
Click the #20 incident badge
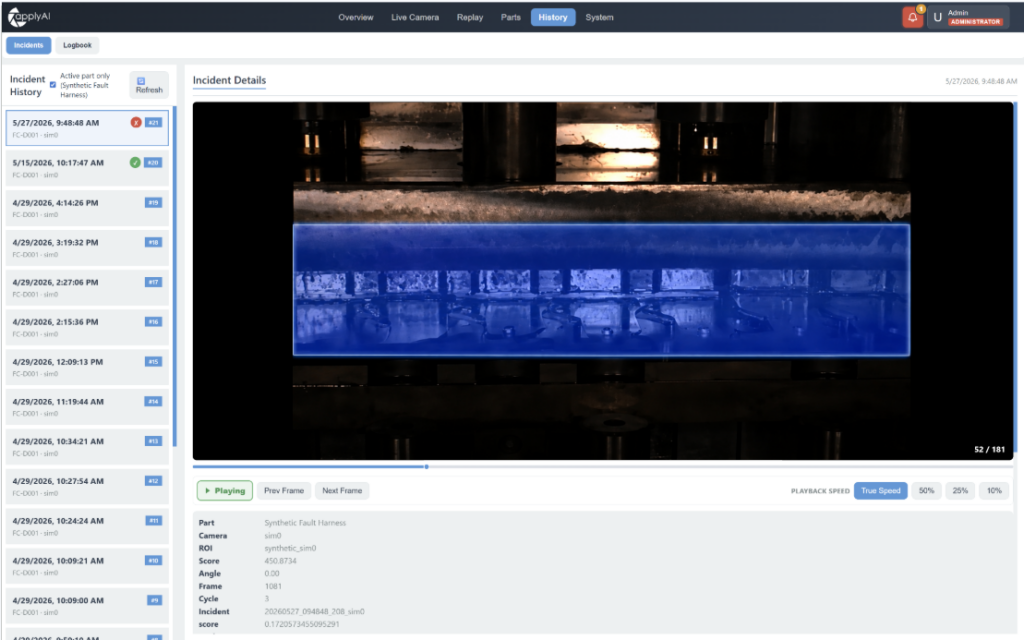click(x=153, y=163)
